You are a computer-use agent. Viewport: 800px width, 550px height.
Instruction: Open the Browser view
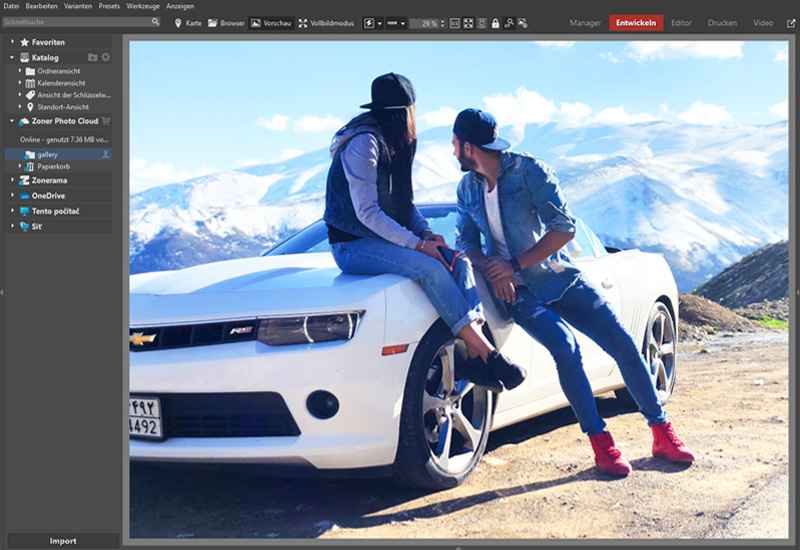[x=226, y=22]
